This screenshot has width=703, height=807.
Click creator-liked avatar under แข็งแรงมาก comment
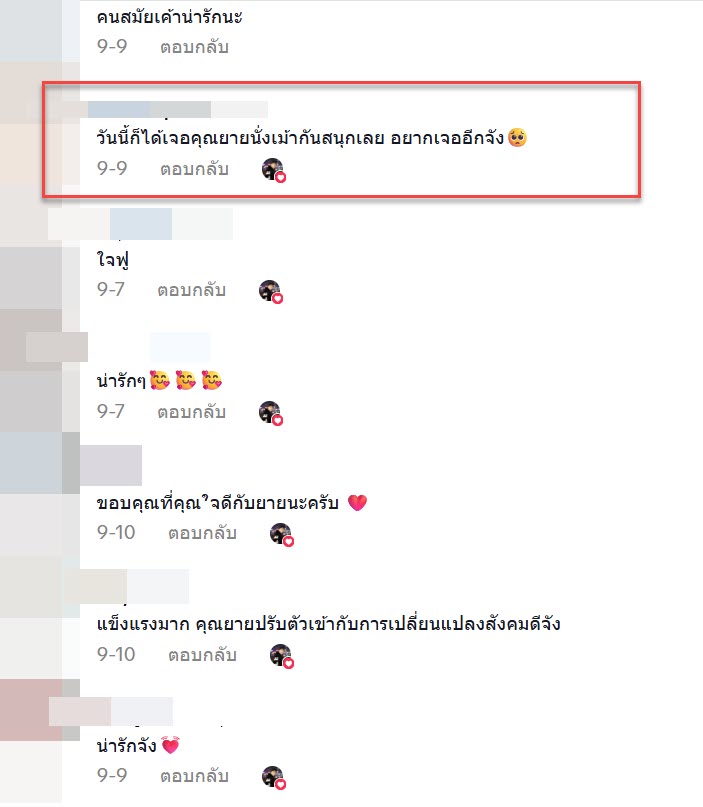tap(282, 656)
